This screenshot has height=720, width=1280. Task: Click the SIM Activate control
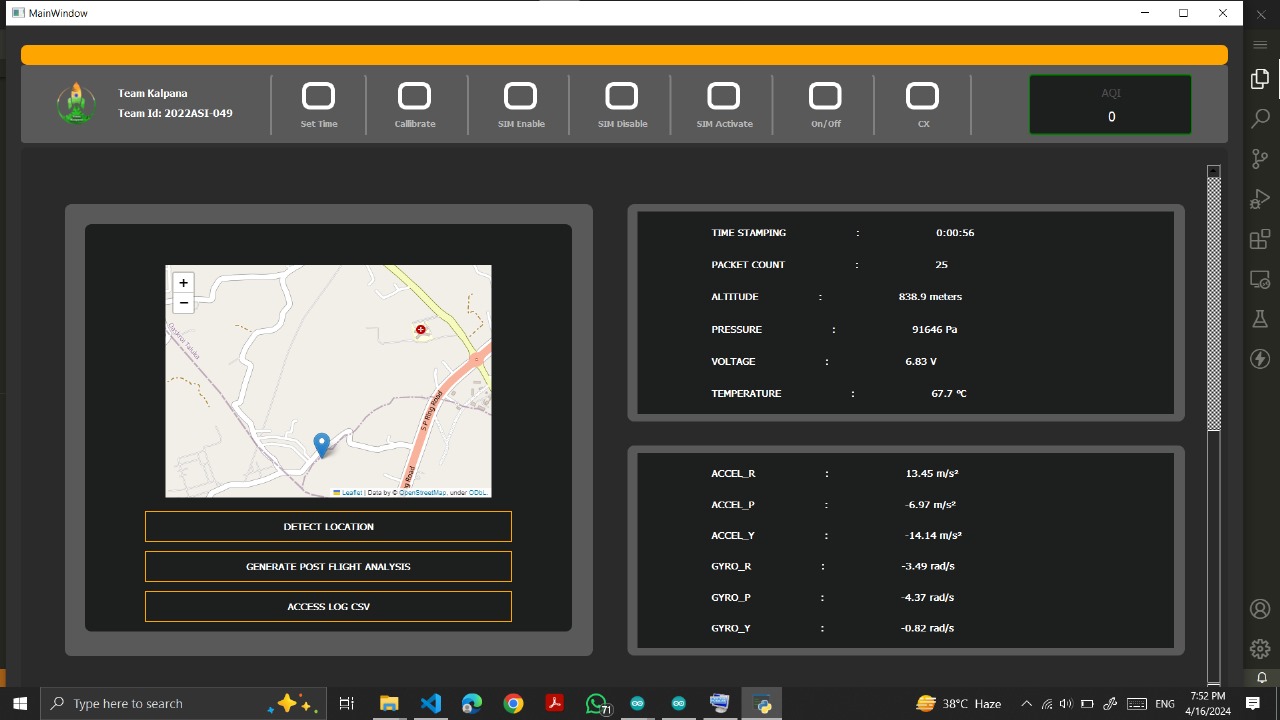[x=724, y=96]
